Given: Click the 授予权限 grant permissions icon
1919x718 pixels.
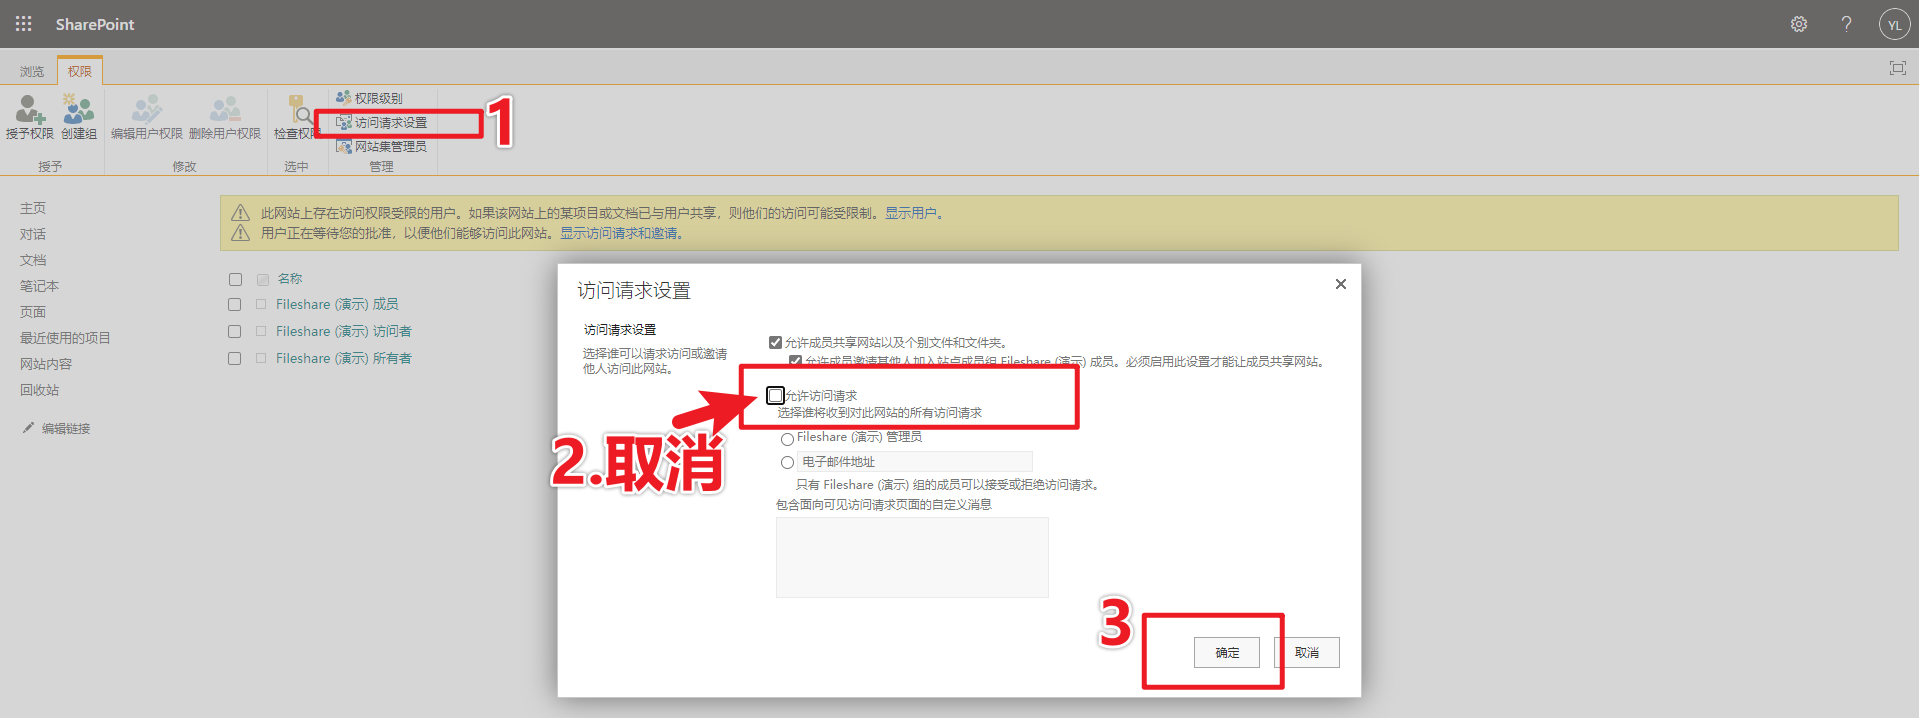Looking at the screenshot, I should click(30, 115).
